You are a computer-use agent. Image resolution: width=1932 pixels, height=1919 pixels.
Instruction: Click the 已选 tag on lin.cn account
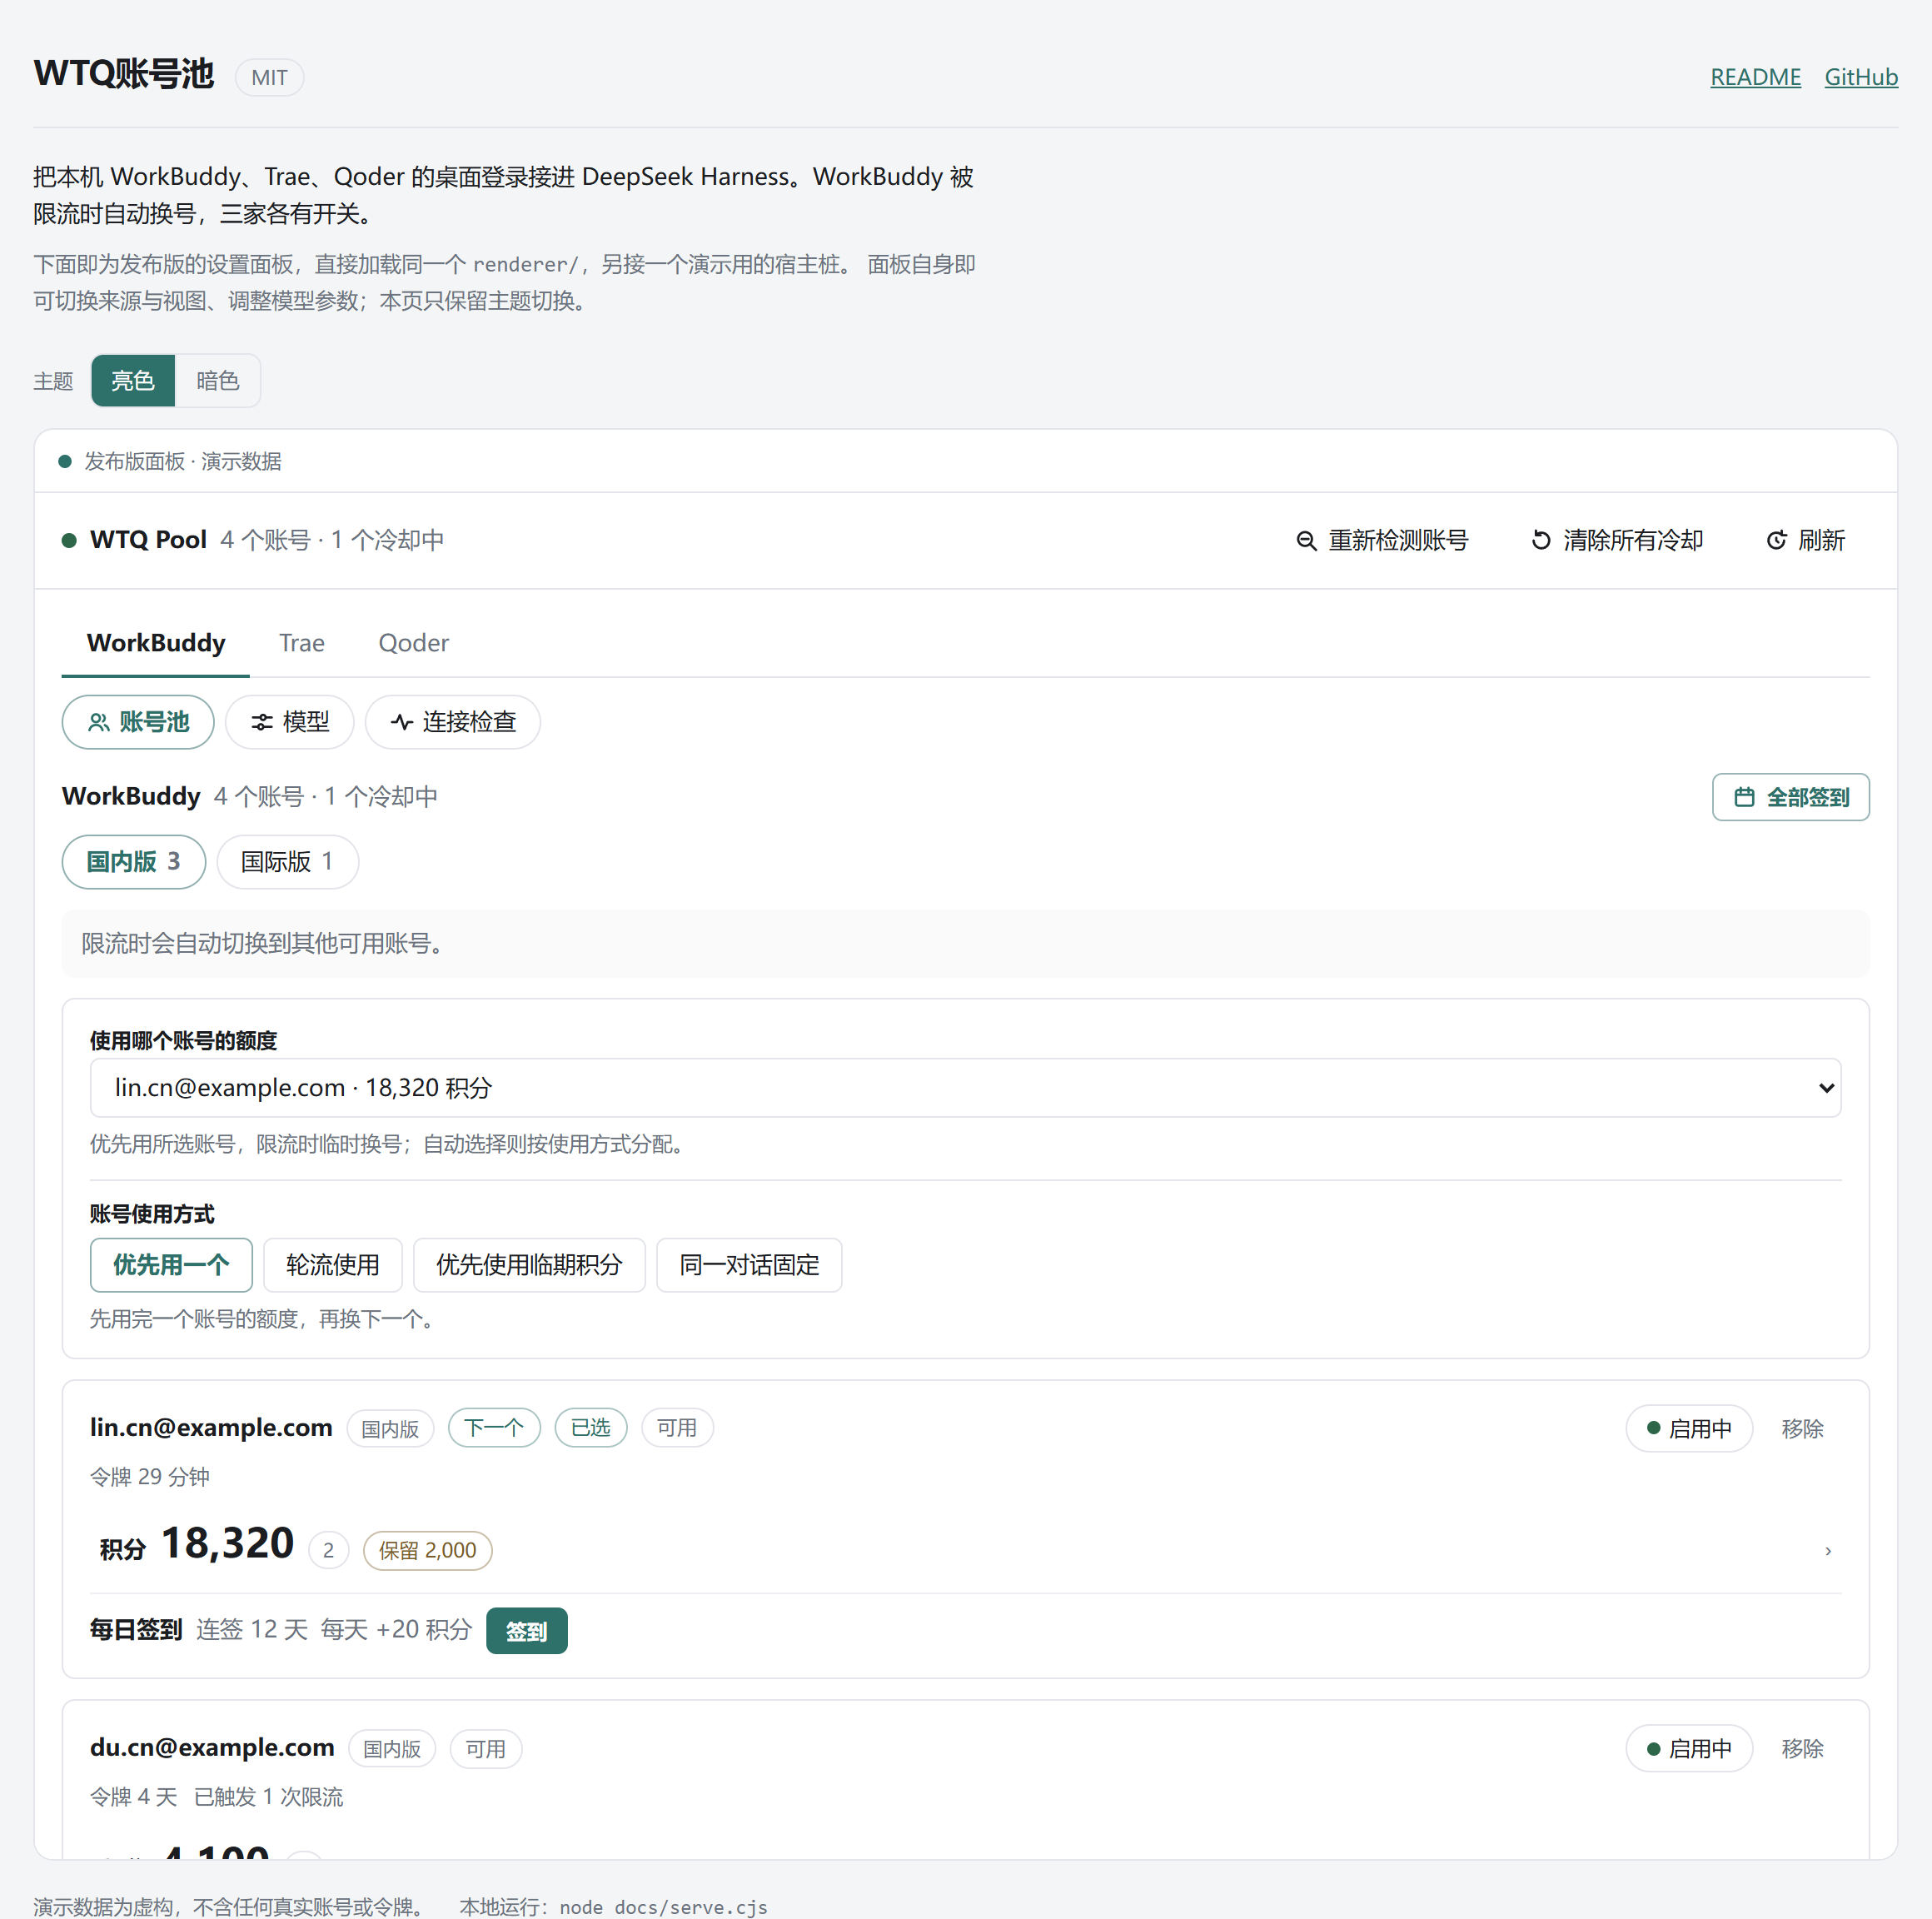point(591,1428)
